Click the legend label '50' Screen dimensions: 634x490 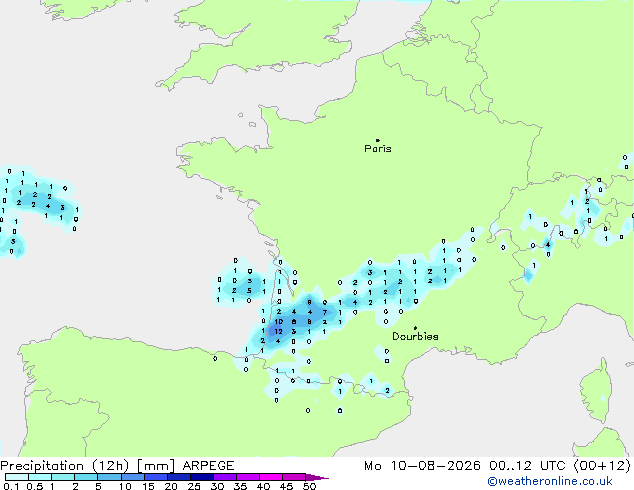309,486
